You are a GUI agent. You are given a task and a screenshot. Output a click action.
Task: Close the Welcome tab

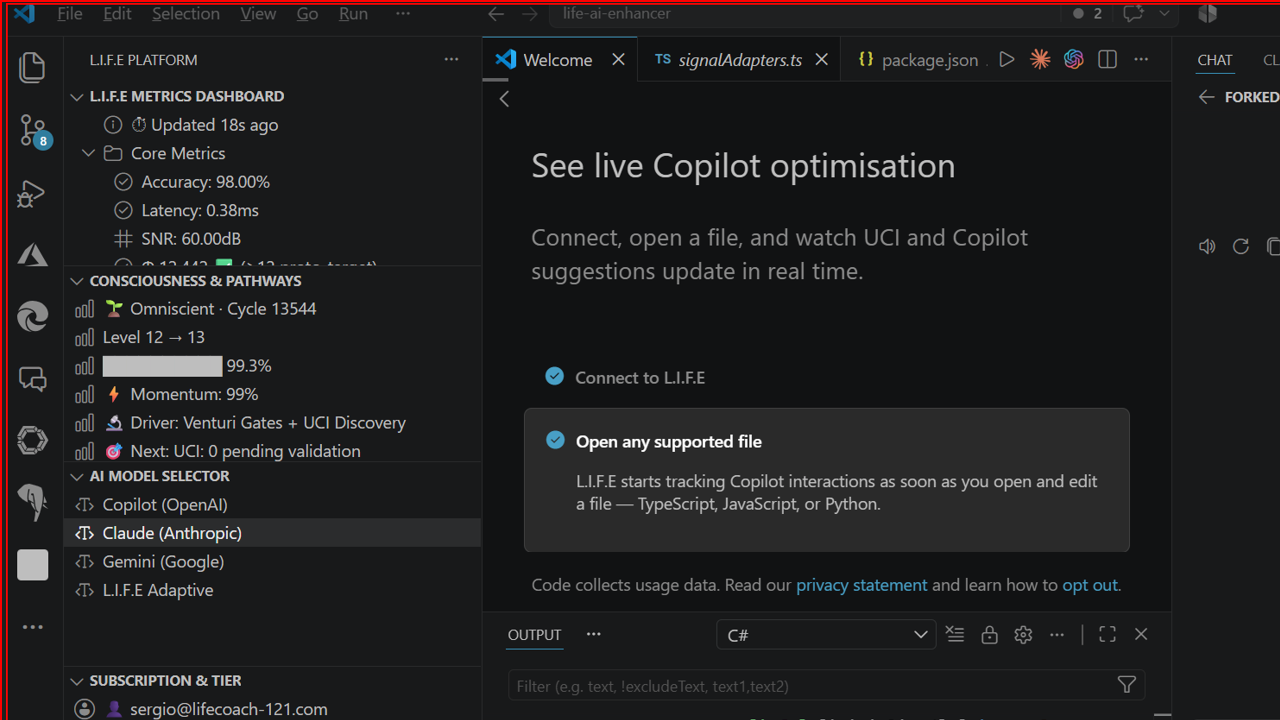click(618, 60)
